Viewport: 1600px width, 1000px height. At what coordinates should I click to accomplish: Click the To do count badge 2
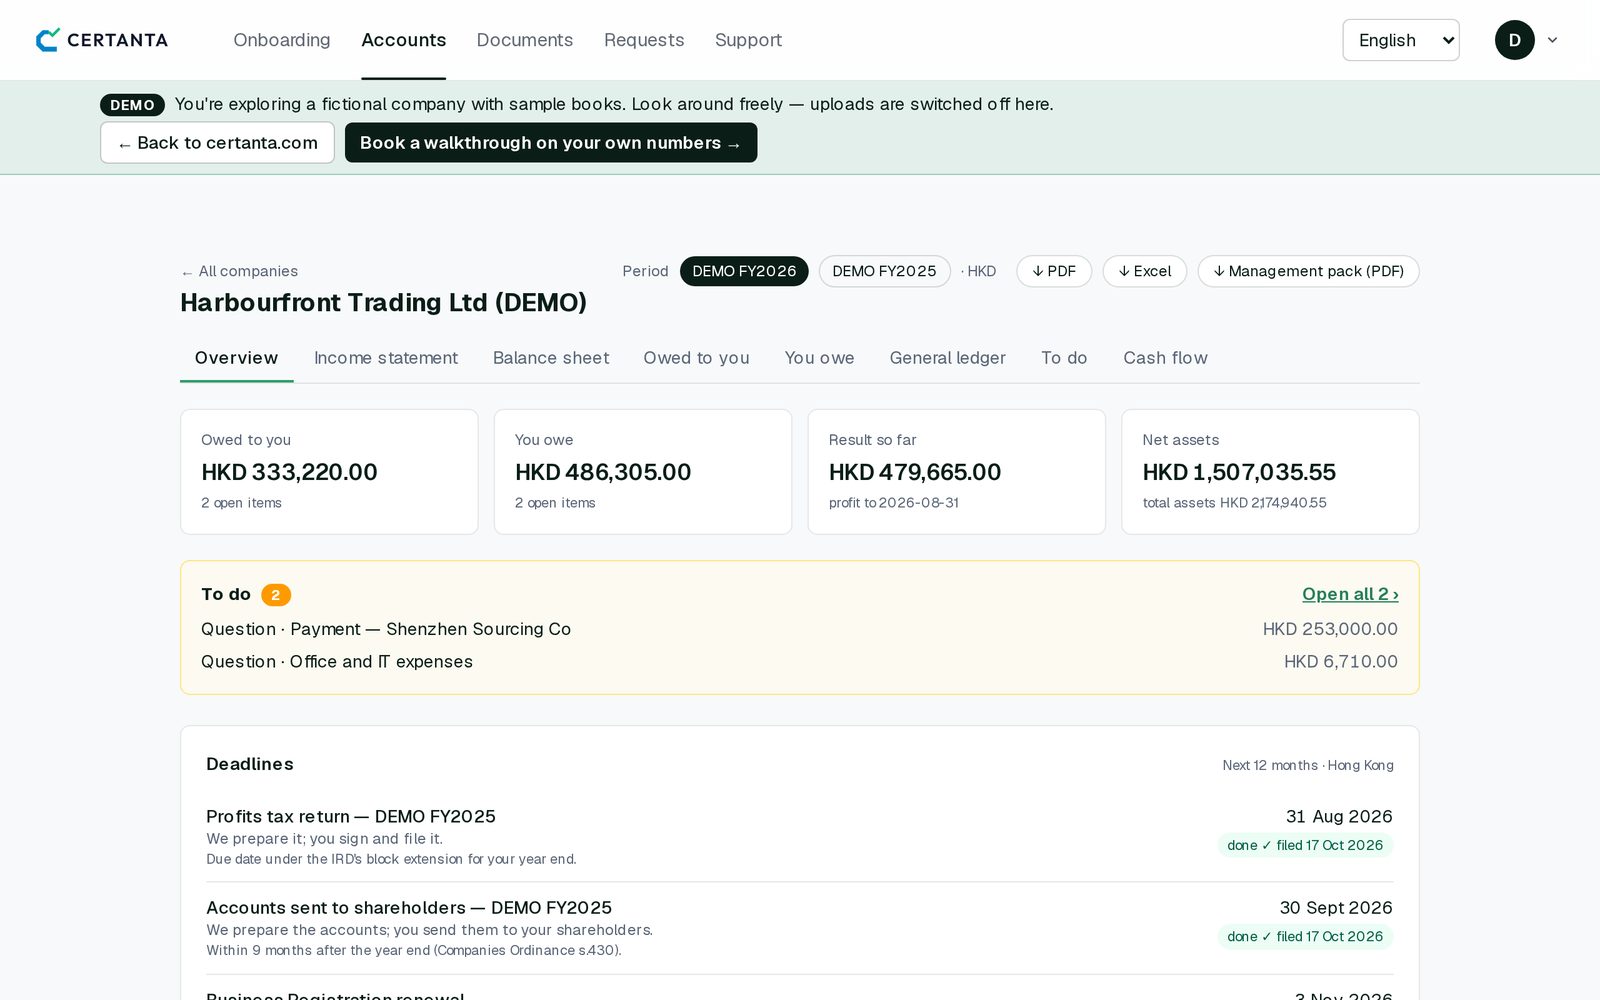point(276,595)
